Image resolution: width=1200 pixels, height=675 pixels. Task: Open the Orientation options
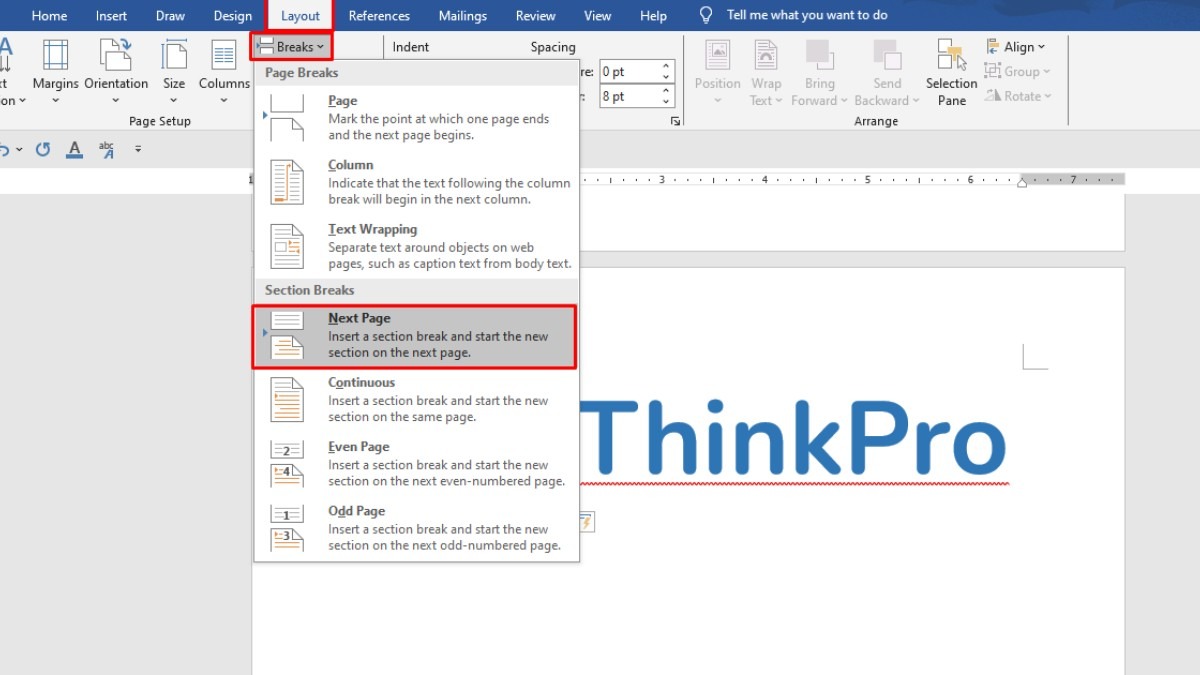(x=116, y=72)
